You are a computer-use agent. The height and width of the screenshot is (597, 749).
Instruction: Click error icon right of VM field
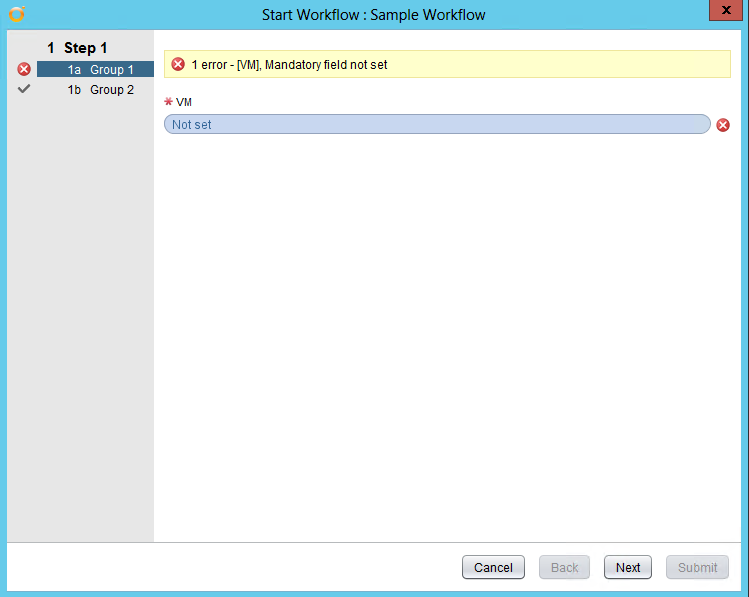pos(723,125)
